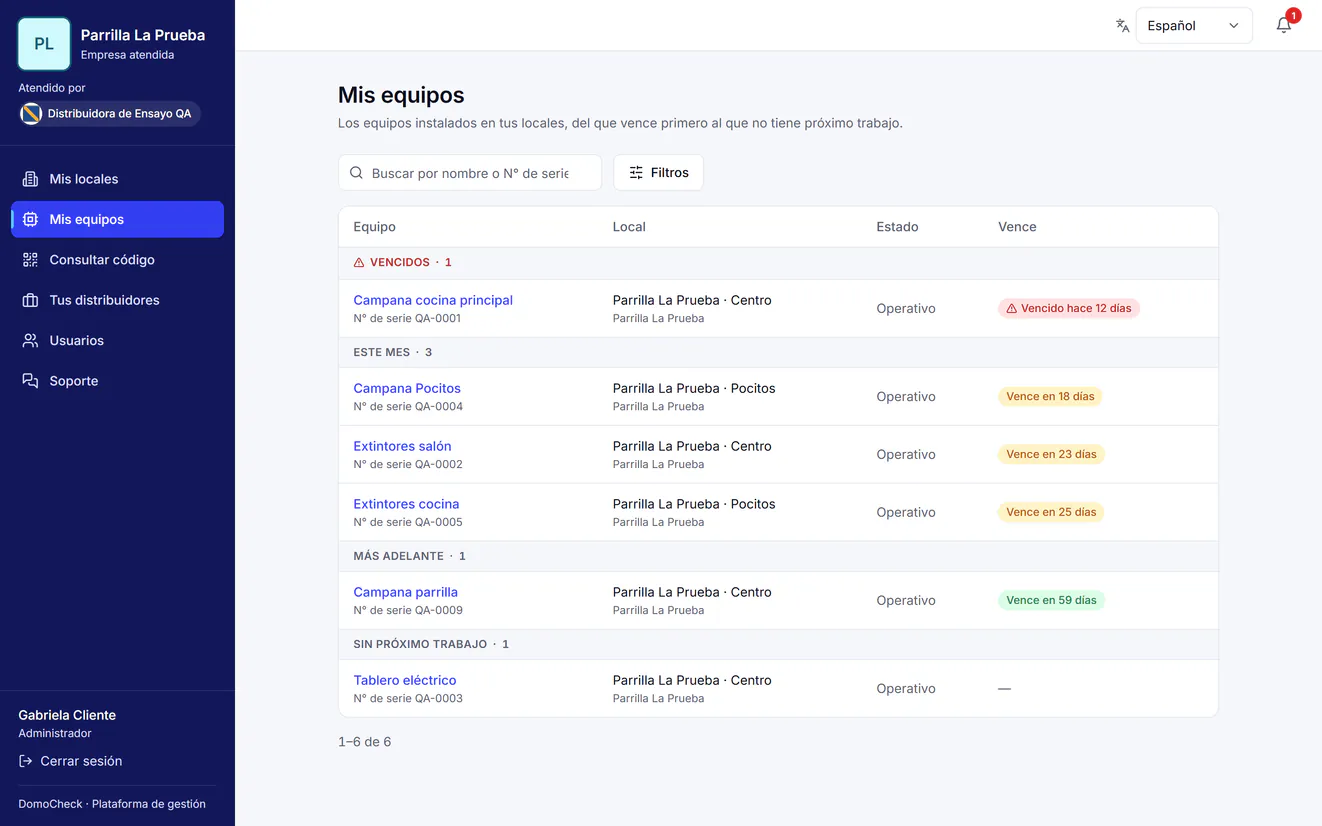
Task: Open the Extintores cocina link
Action: tap(406, 504)
